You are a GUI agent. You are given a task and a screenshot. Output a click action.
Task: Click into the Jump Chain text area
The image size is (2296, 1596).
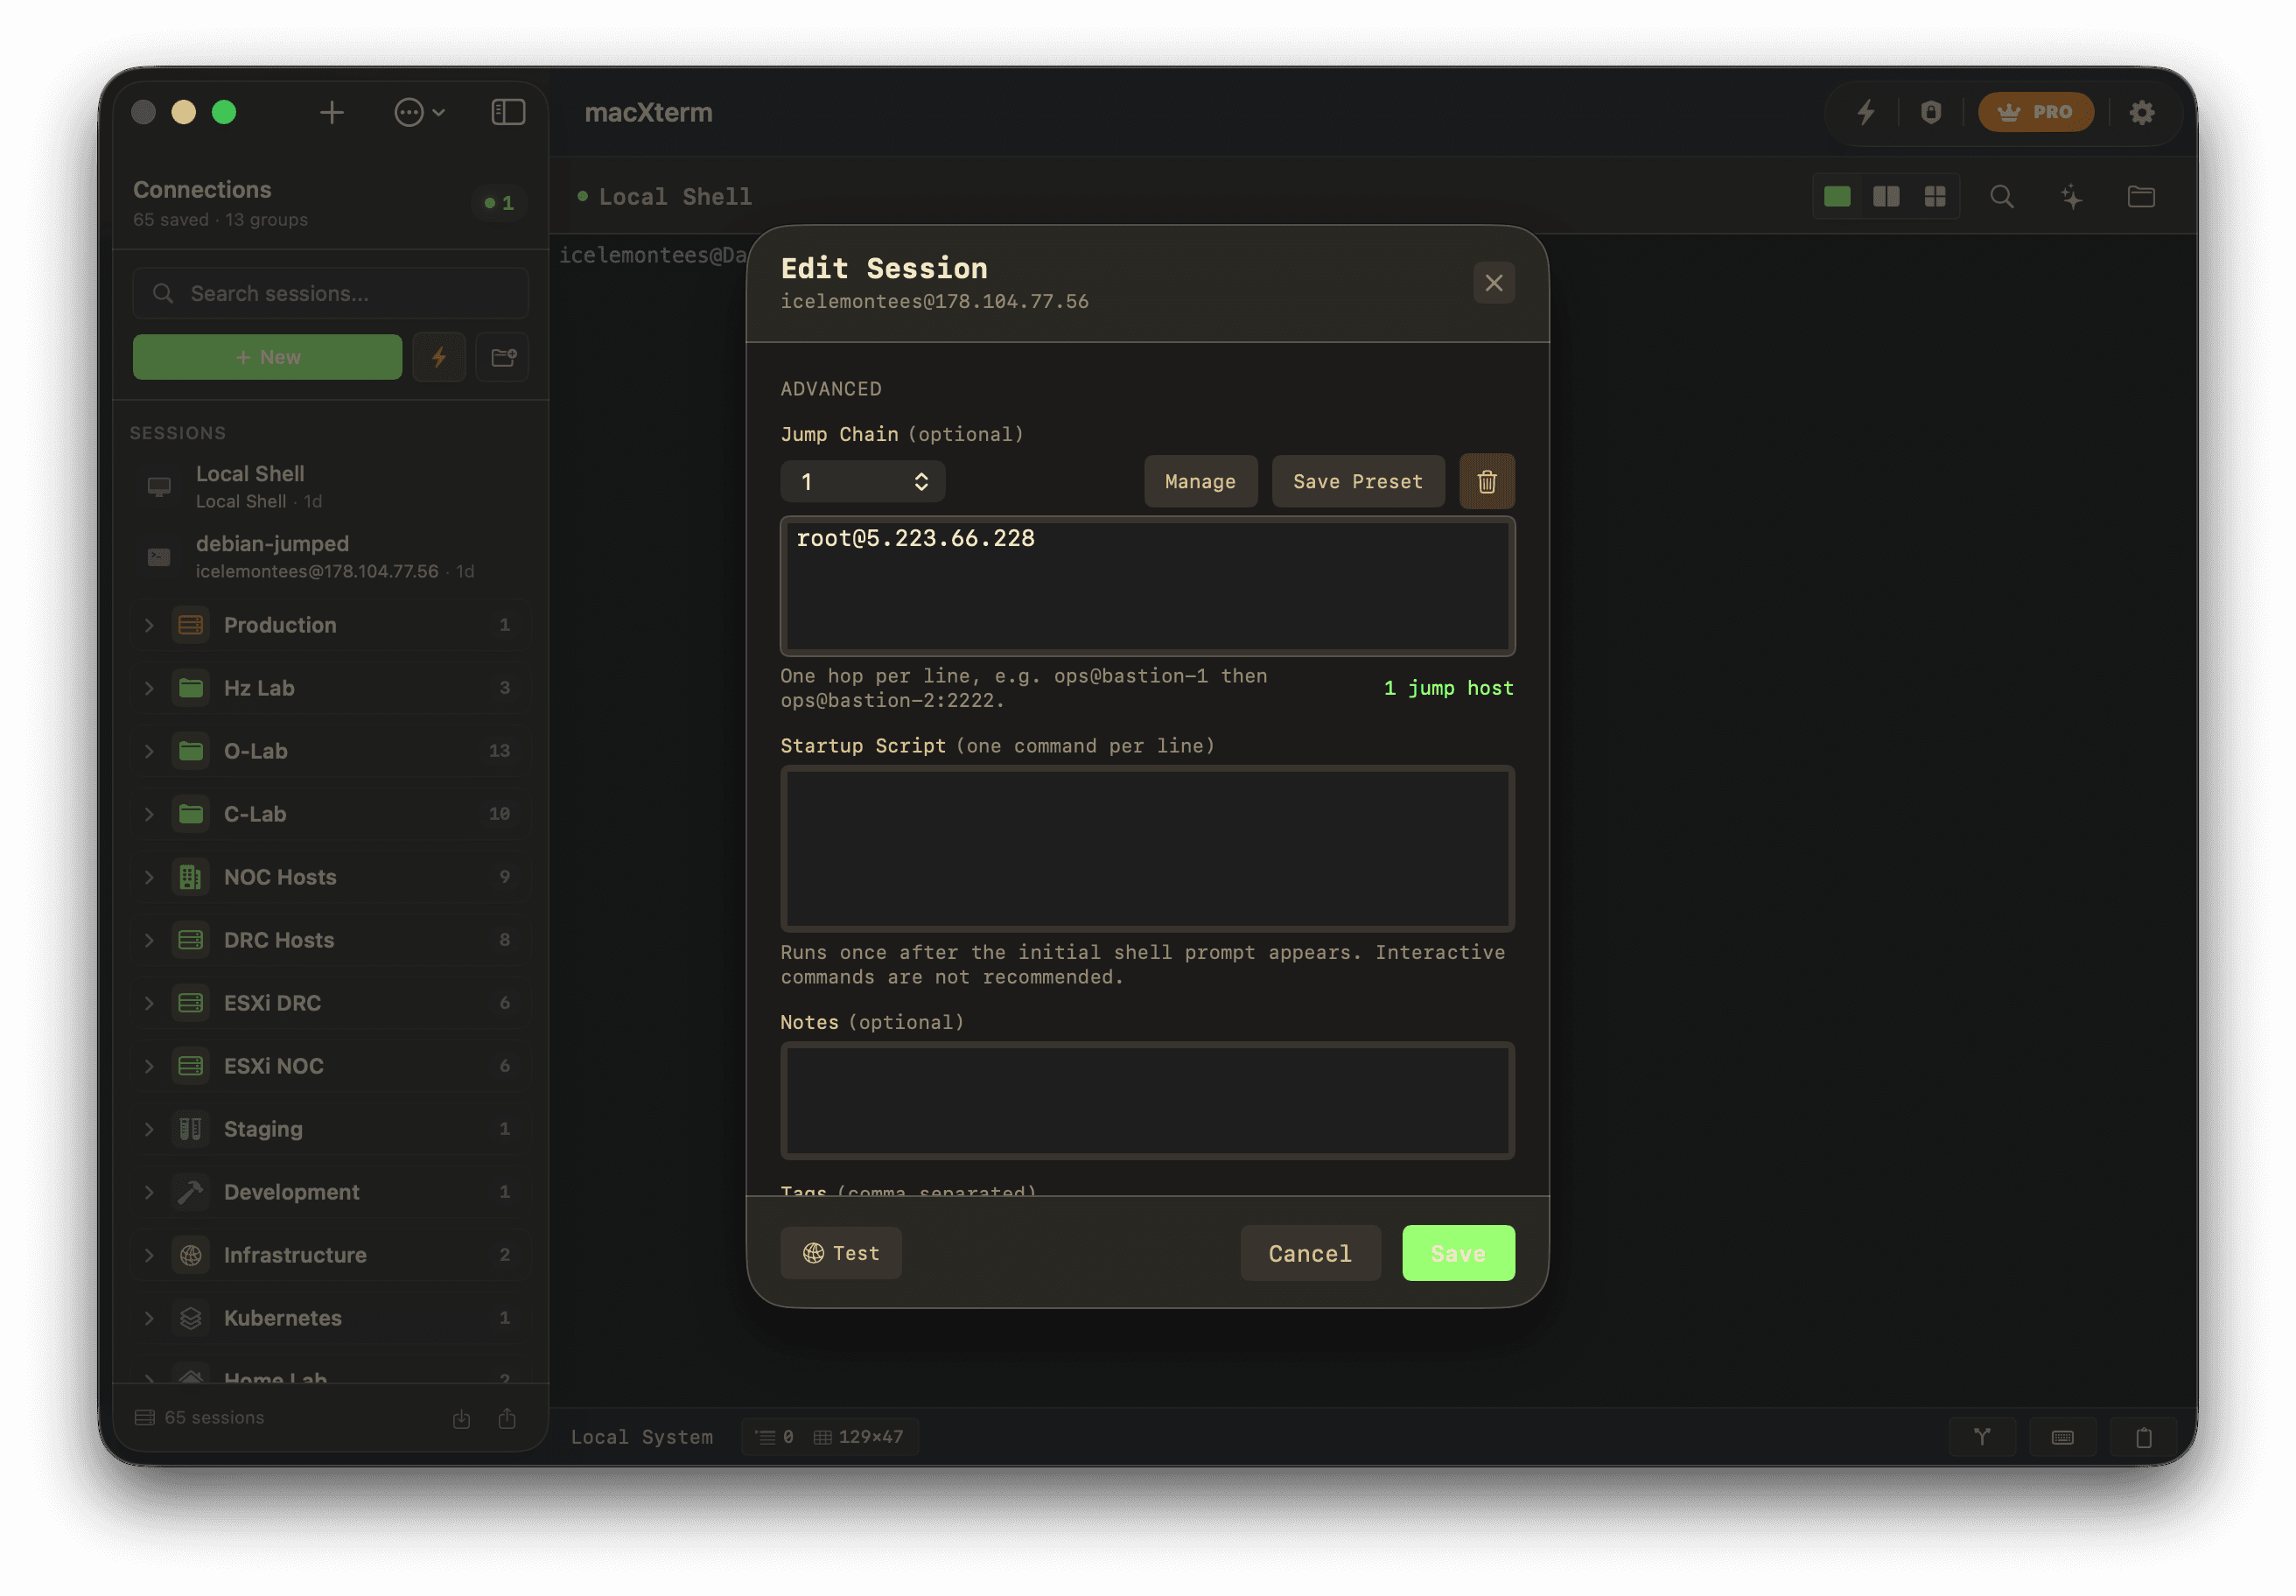click(1147, 586)
